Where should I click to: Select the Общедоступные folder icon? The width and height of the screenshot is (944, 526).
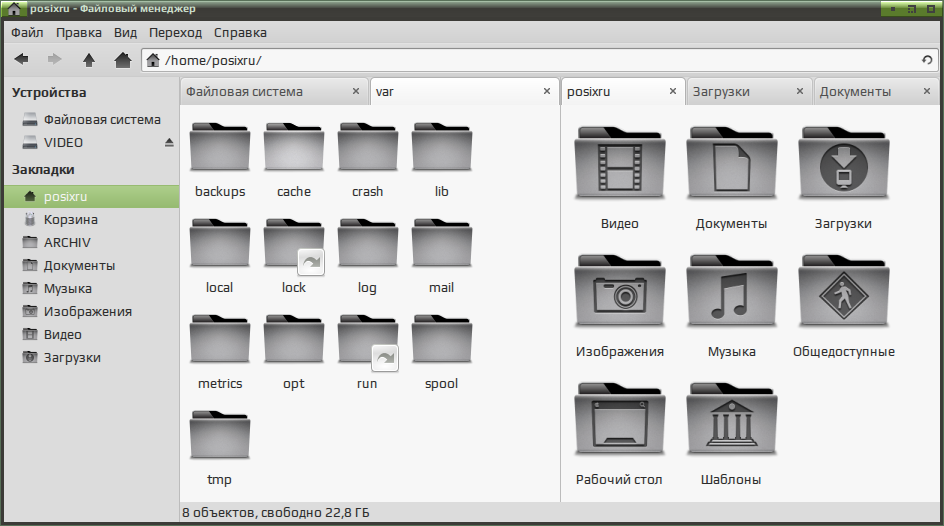[x=843, y=291]
